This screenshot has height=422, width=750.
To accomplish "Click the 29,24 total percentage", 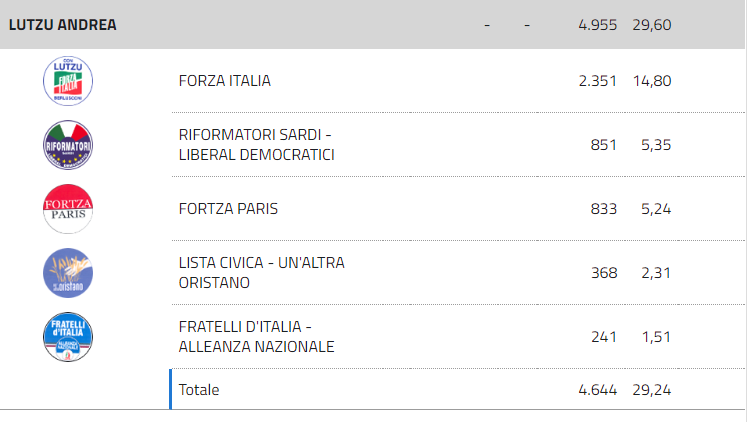I will [652, 390].
